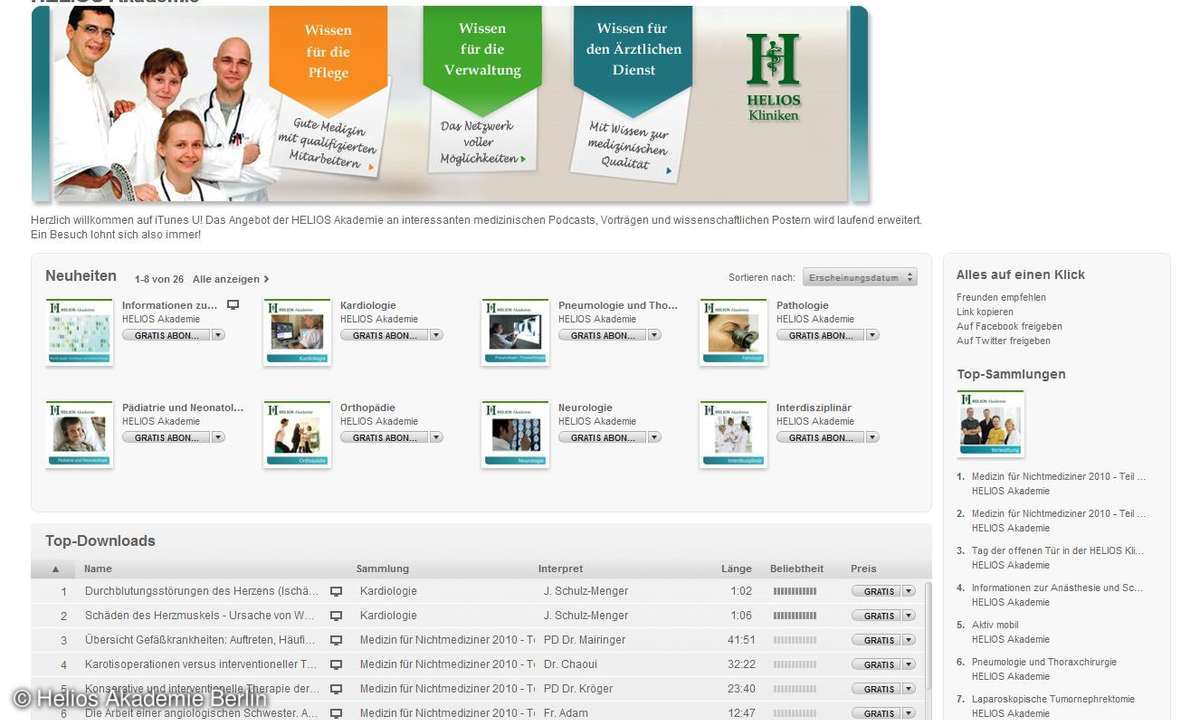
Task: Click the HELIOS Kliniken logo in banner
Action: 774,77
